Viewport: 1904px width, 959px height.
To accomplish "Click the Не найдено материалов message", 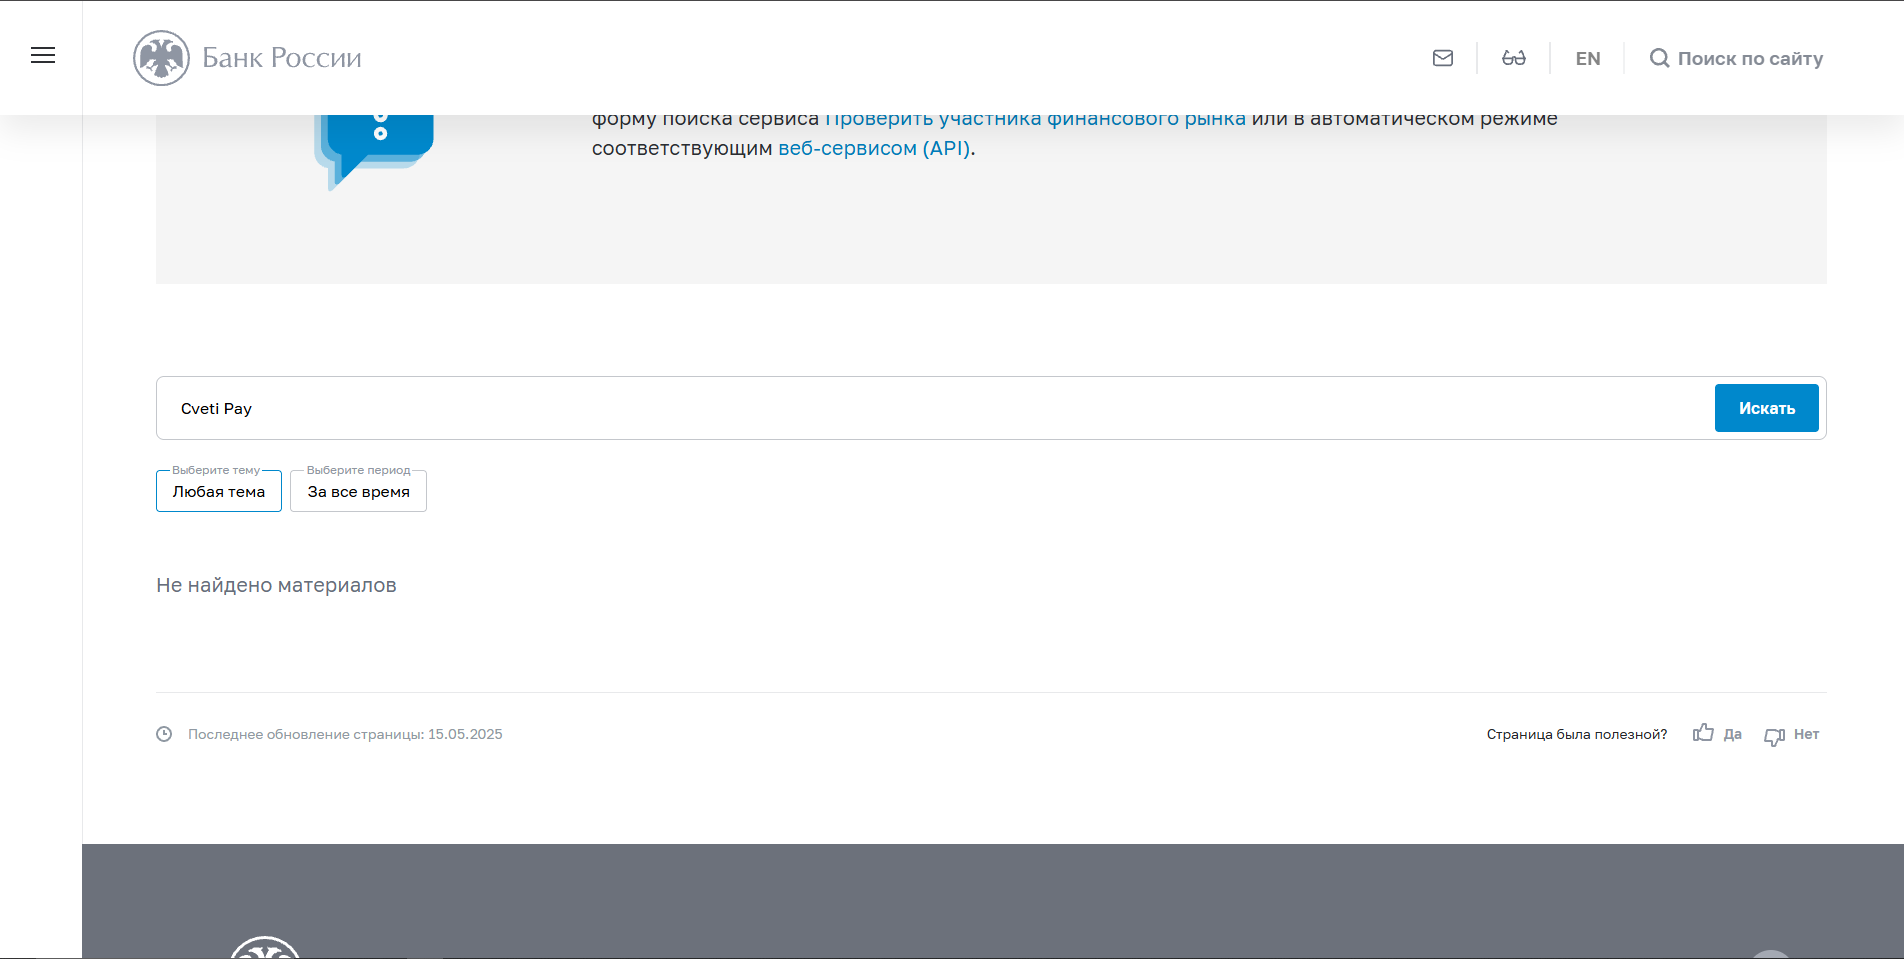I will coord(276,585).
